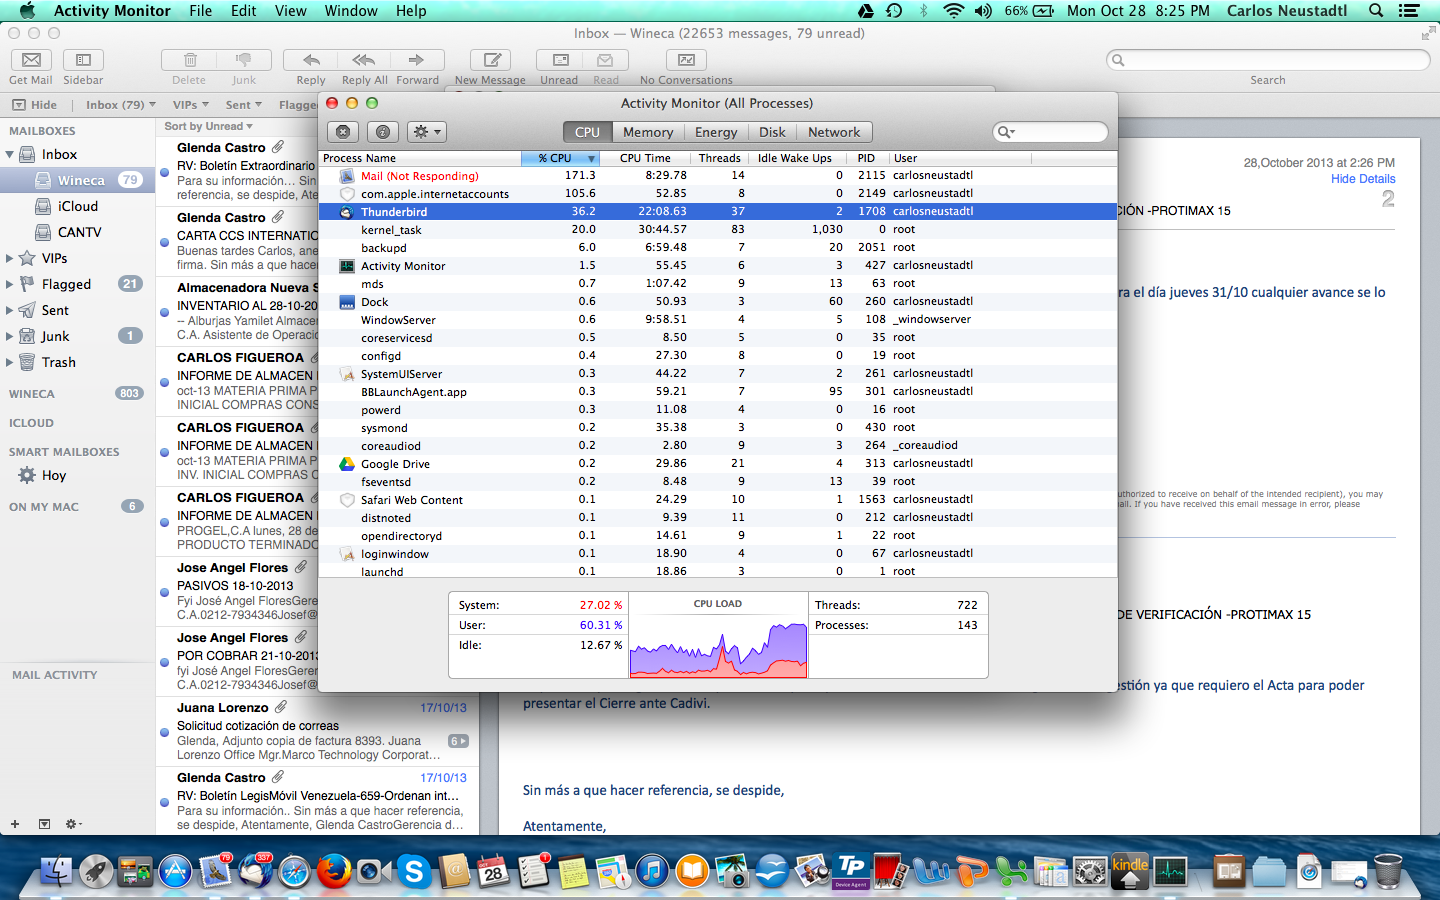Toggle the Sidebar in Mail toolbar
The height and width of the screenshot is (900, 1440).
tap(83, 60)
